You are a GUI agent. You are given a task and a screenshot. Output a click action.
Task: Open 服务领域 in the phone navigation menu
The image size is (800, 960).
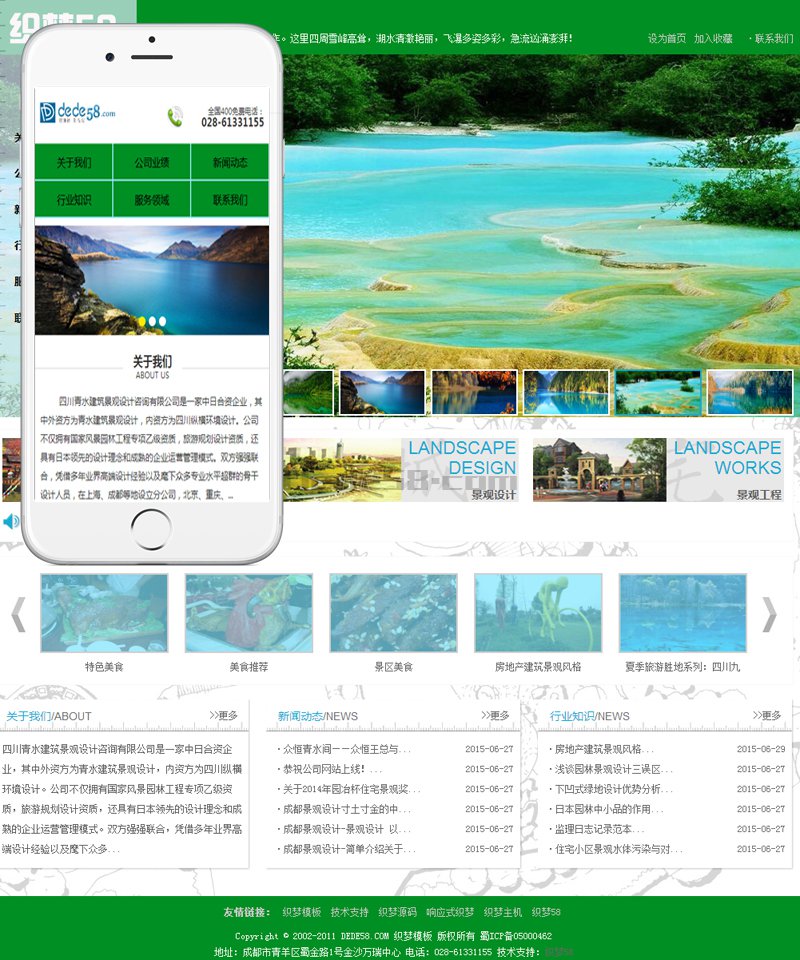(x=152, y=199)
